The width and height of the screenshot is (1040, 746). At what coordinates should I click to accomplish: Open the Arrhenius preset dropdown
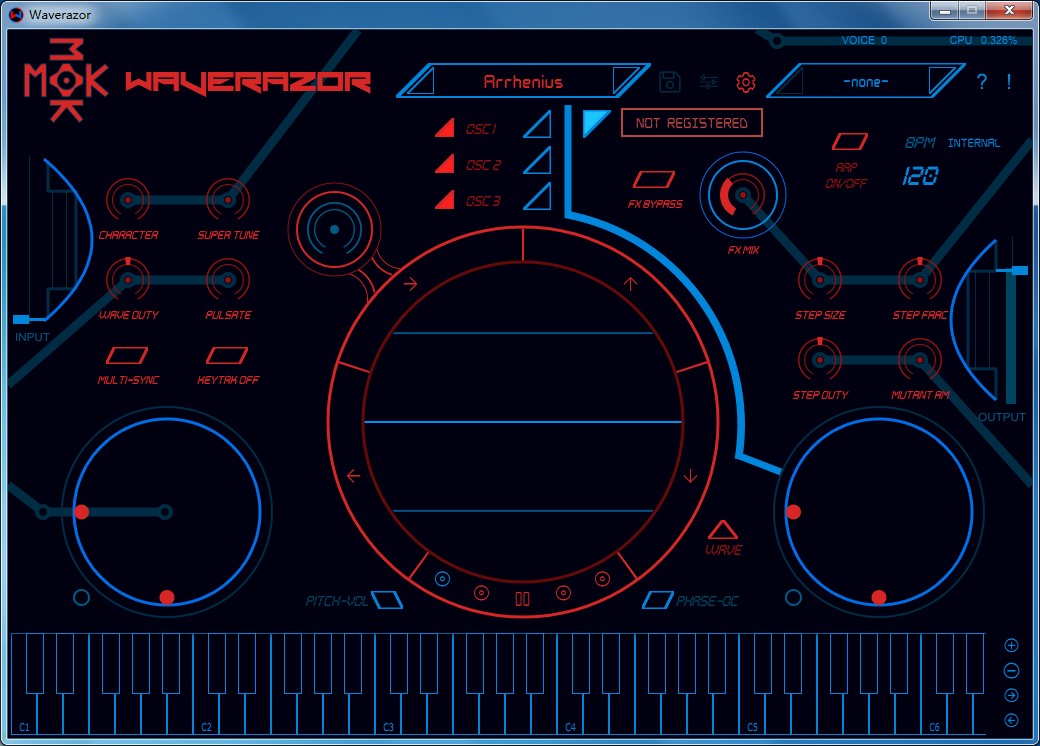[x=525, y=82]
